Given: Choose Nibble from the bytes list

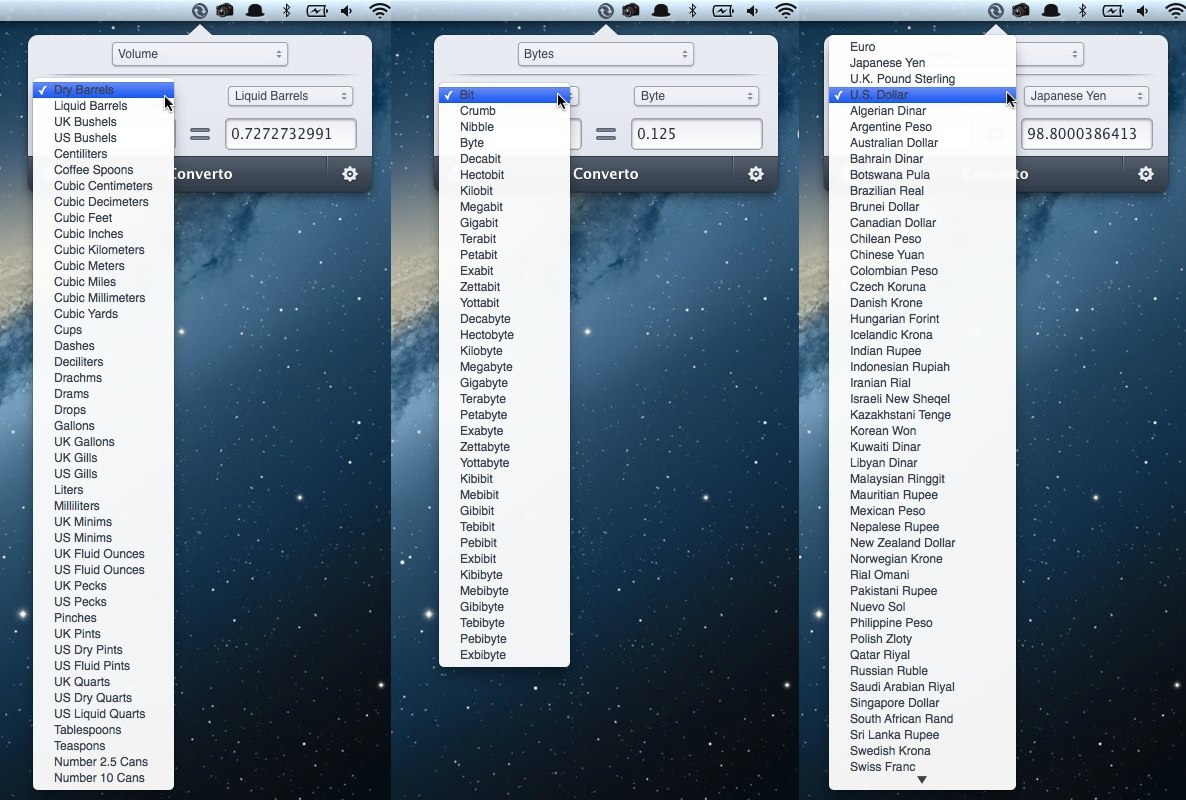Looking at the screenshot, I should [504, 127].
